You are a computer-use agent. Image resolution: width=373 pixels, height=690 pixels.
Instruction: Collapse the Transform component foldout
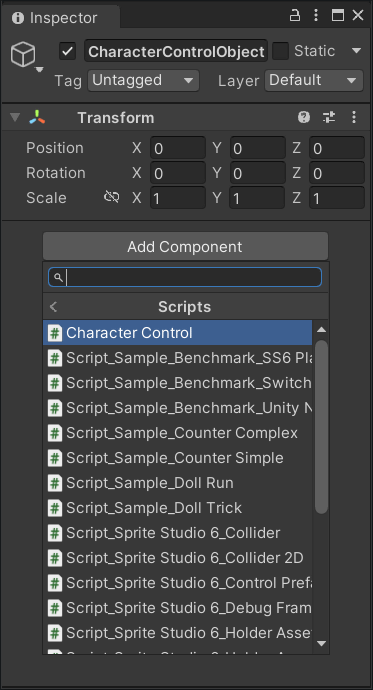(x=15, y=117)
